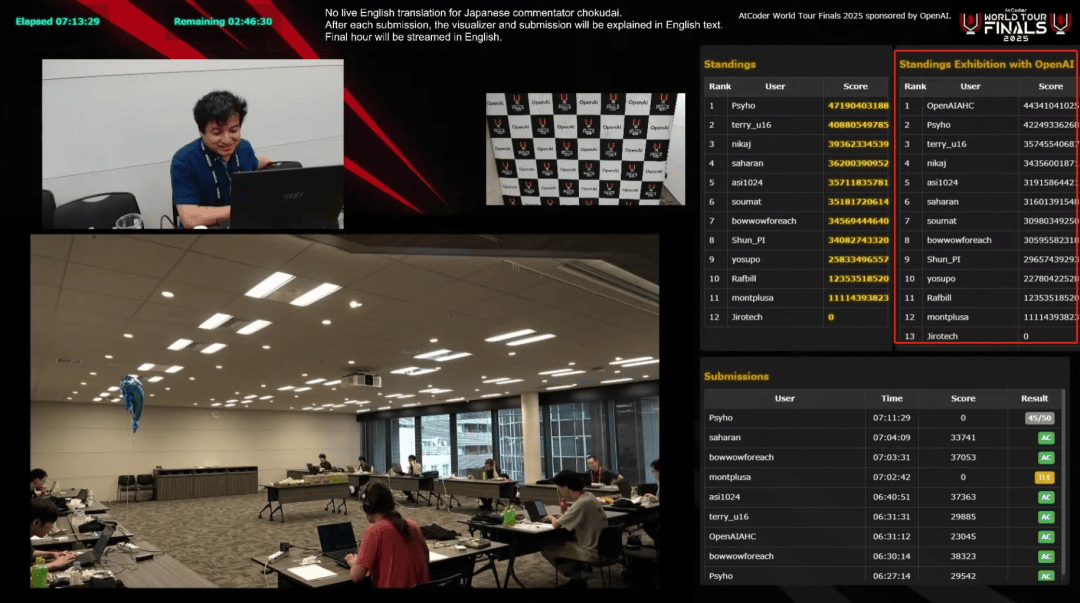The width and height of the screenshot is (1080, 603).
Task: Click Shun_PI's score 34082743320 in Standings
Action: point(858,241)
